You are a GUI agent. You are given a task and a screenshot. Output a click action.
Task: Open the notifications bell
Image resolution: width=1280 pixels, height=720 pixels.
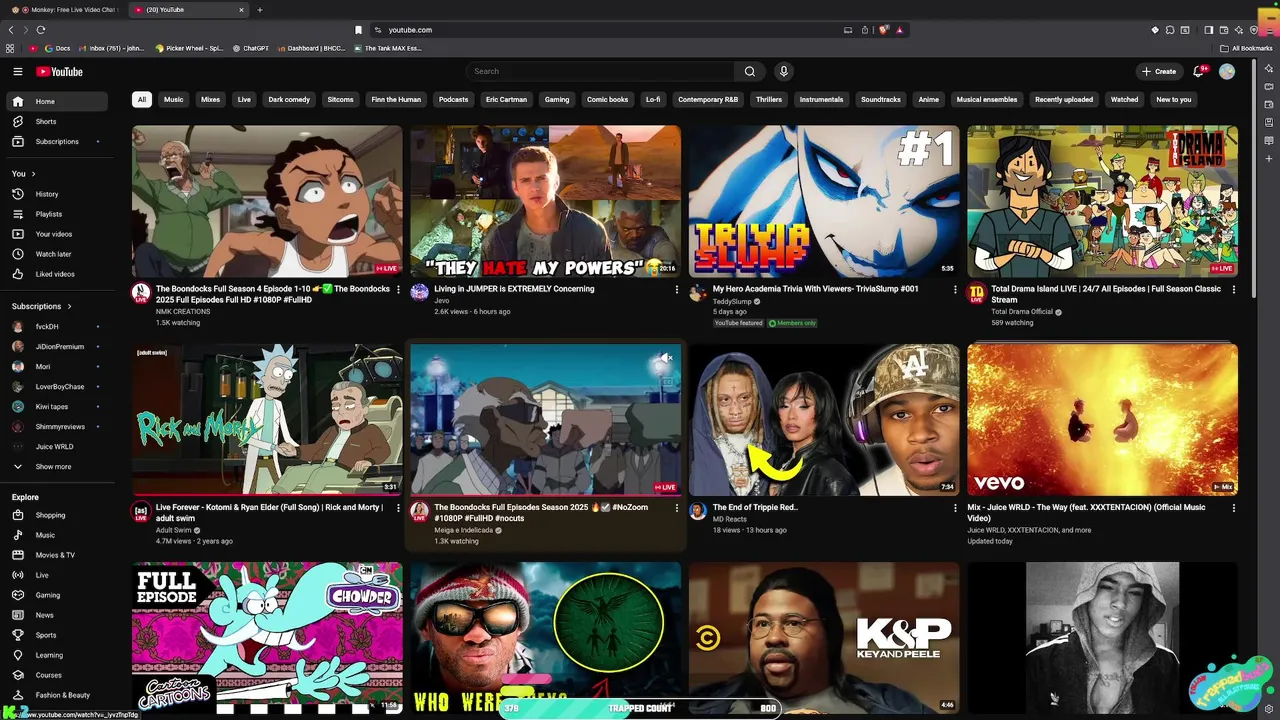coord(1198,71)
